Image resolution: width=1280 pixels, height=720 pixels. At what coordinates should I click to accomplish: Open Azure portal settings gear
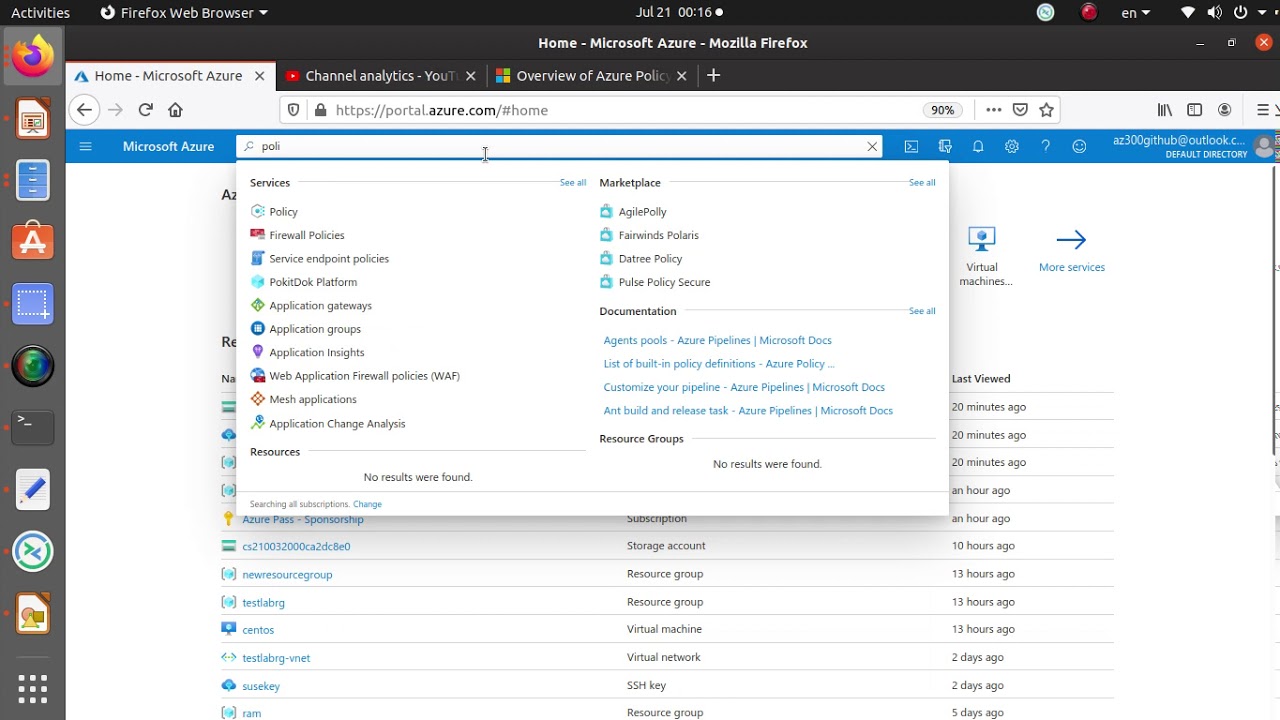[x=1012, y=146]
